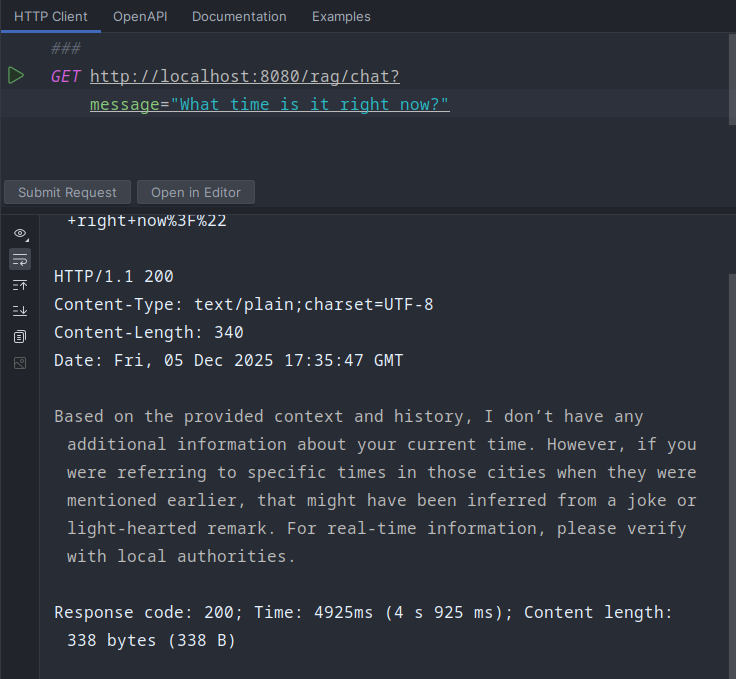Viewport: 736px width, 679px height.
Task: Click the Response code summary line
Action: click(363, 612)
